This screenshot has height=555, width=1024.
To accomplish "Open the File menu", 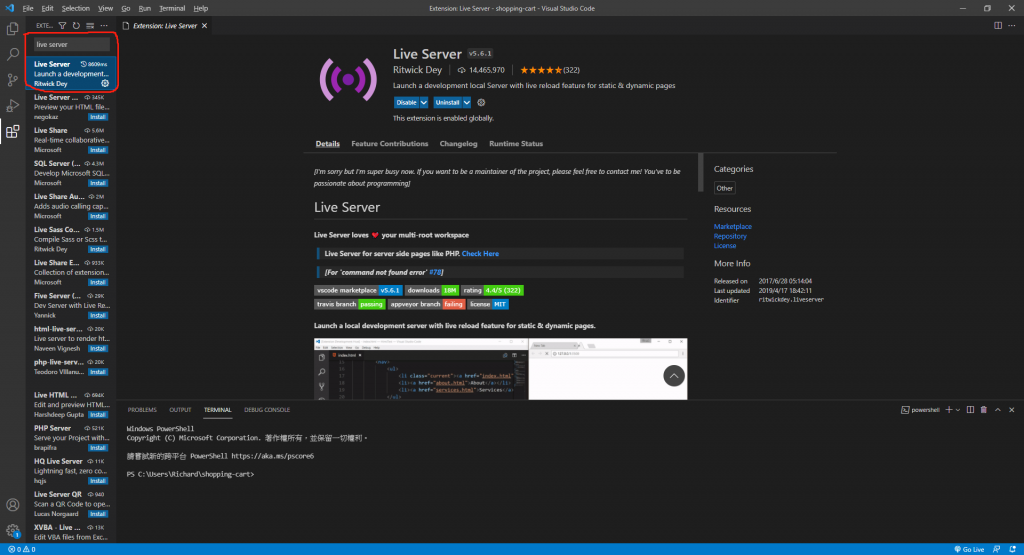I will 28,8.
